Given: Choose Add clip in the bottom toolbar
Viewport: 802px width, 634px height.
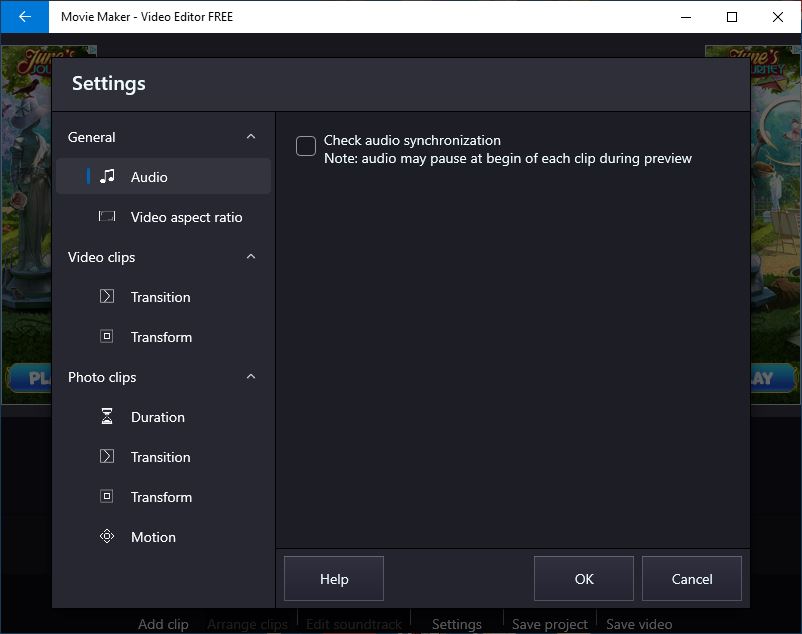Looking at the screenshot, I should 163,624.
